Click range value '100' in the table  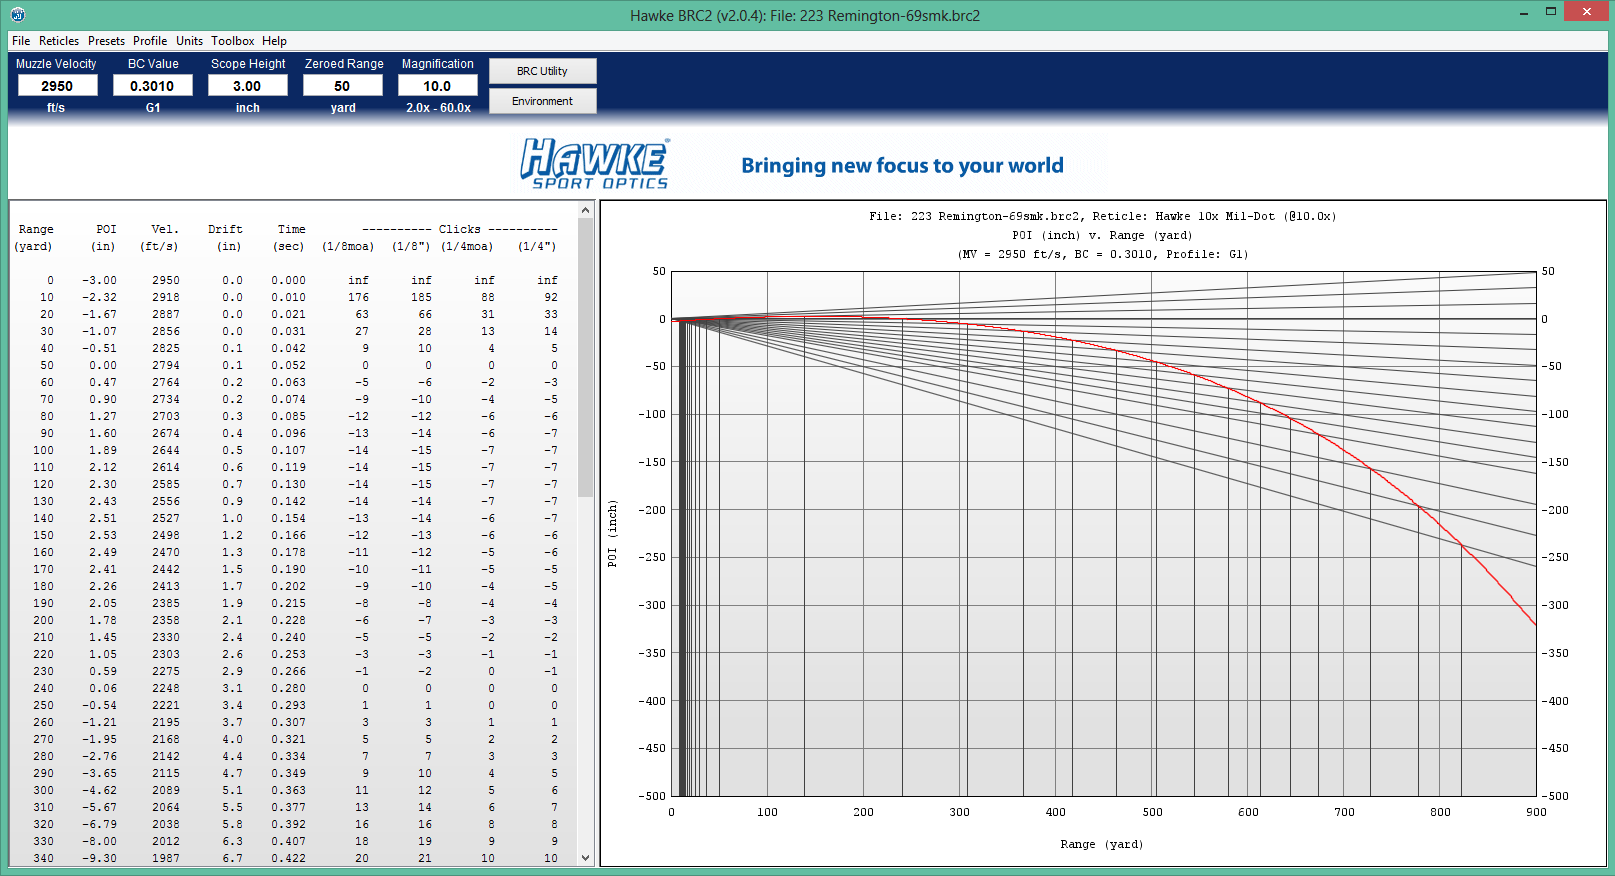click(x=44, y=450)
